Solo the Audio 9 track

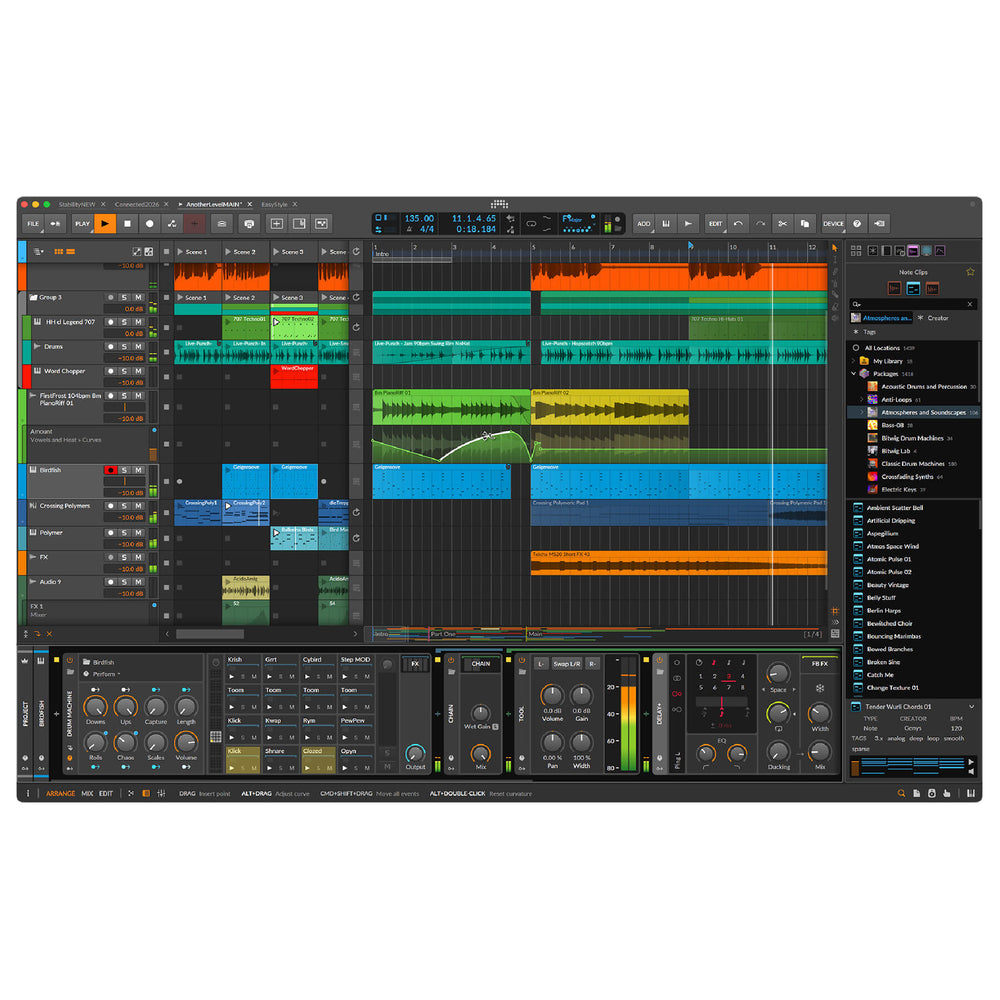(x=124, y=582)
